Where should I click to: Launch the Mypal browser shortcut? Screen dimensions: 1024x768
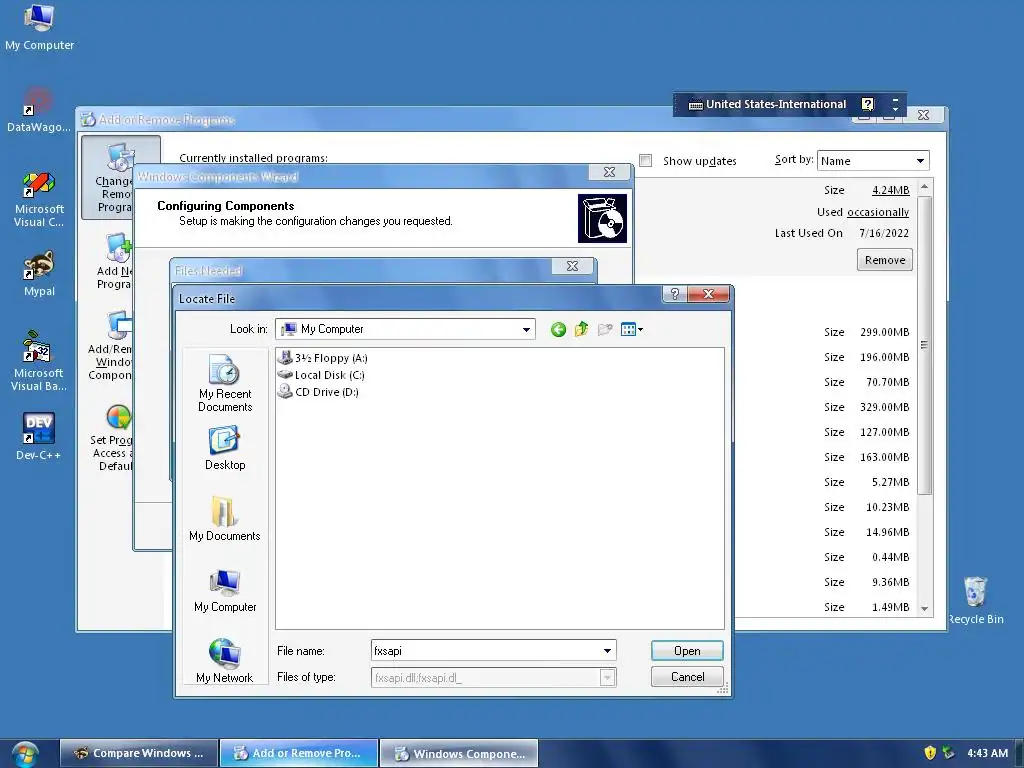[39, 274]
